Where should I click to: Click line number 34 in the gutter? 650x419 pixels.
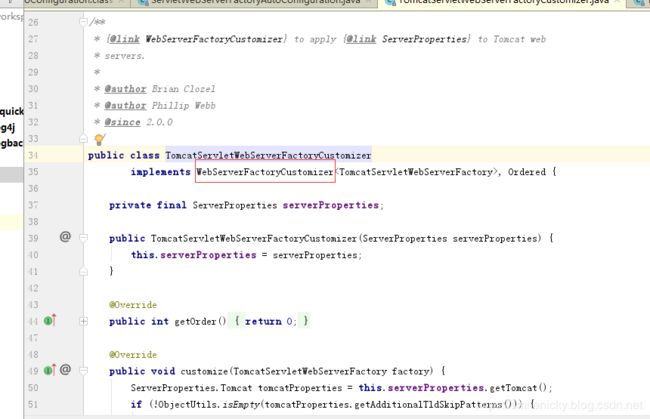click(33, 155)
